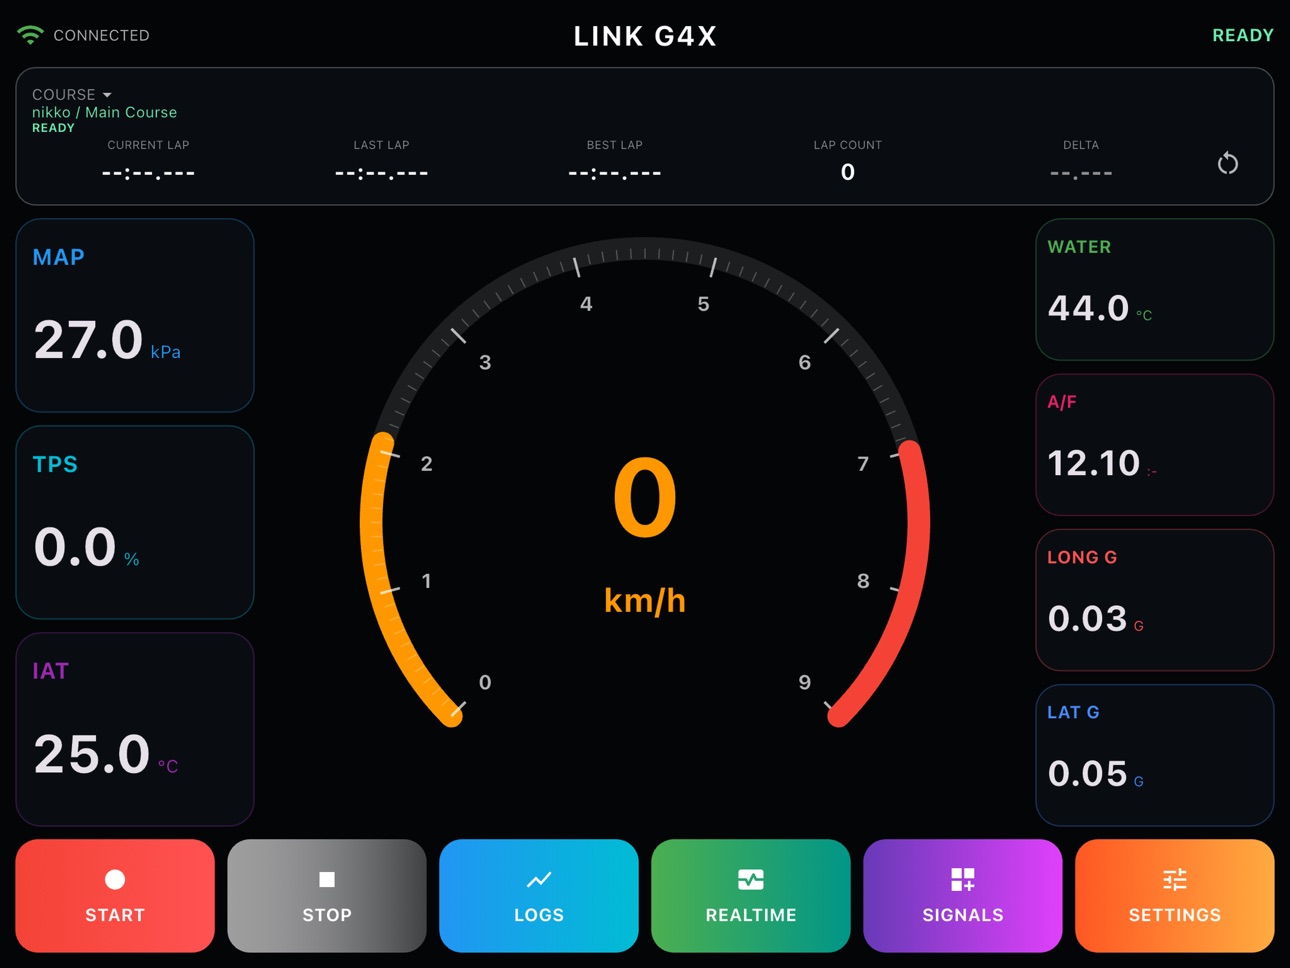
Task: Click the DELTA time value
Action: (x=1081, y=173)
